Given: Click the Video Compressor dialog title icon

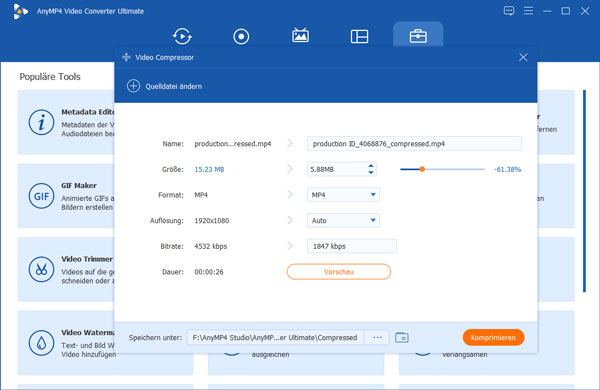Looking at the screenshot, I should (126, 57).
